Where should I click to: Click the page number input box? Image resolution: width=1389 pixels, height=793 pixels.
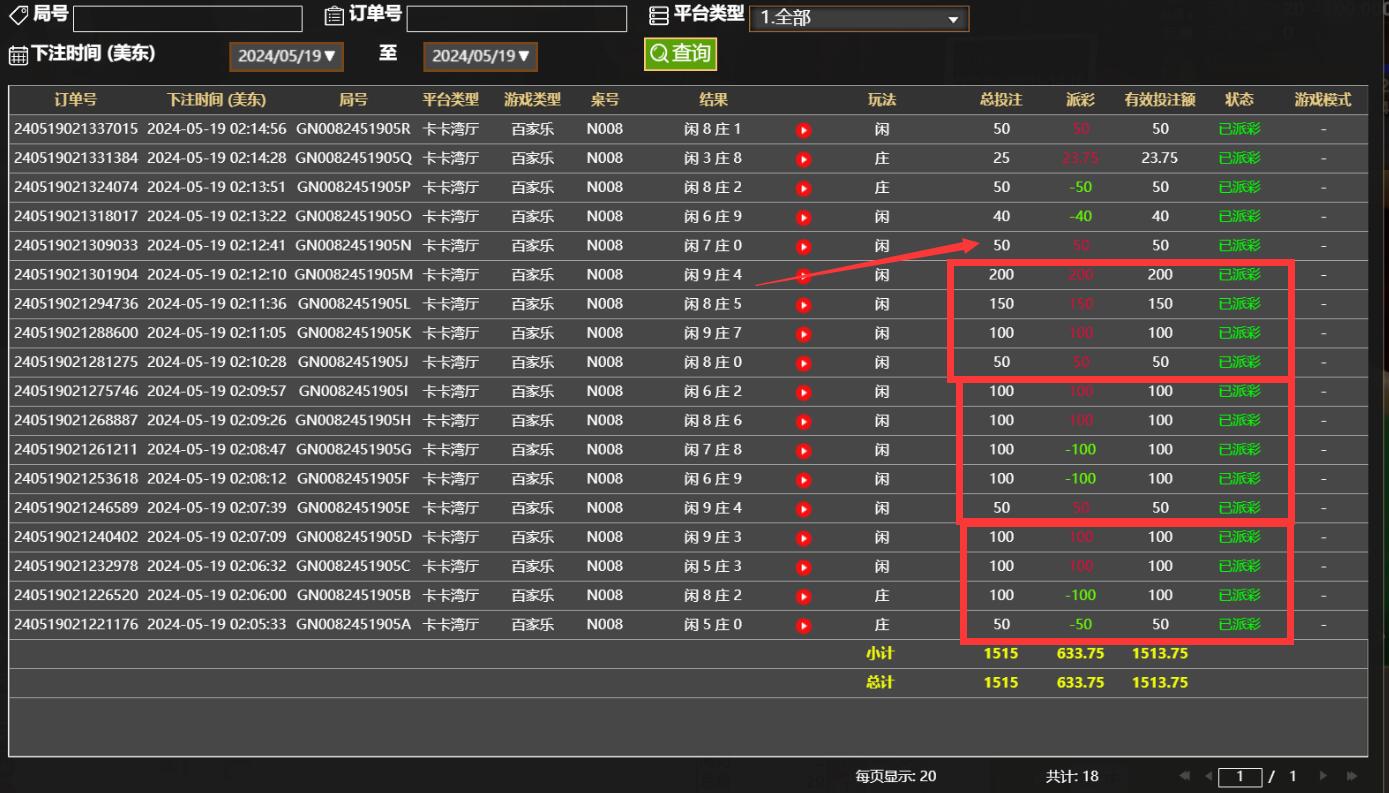1240,776
